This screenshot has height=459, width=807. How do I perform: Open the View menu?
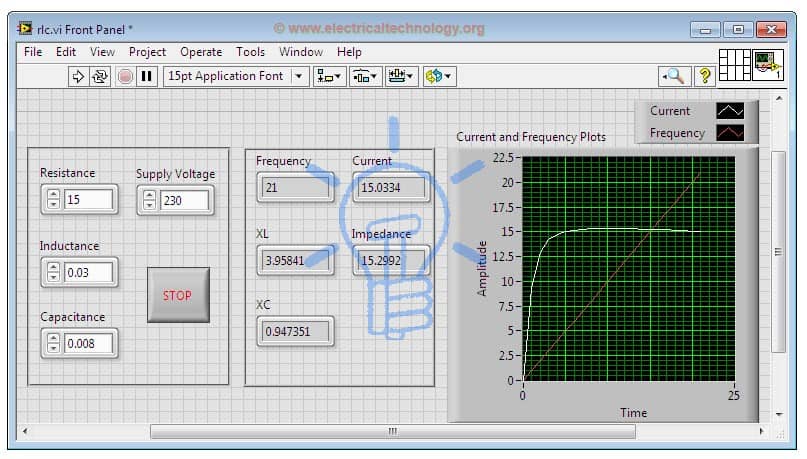(102, 52)
